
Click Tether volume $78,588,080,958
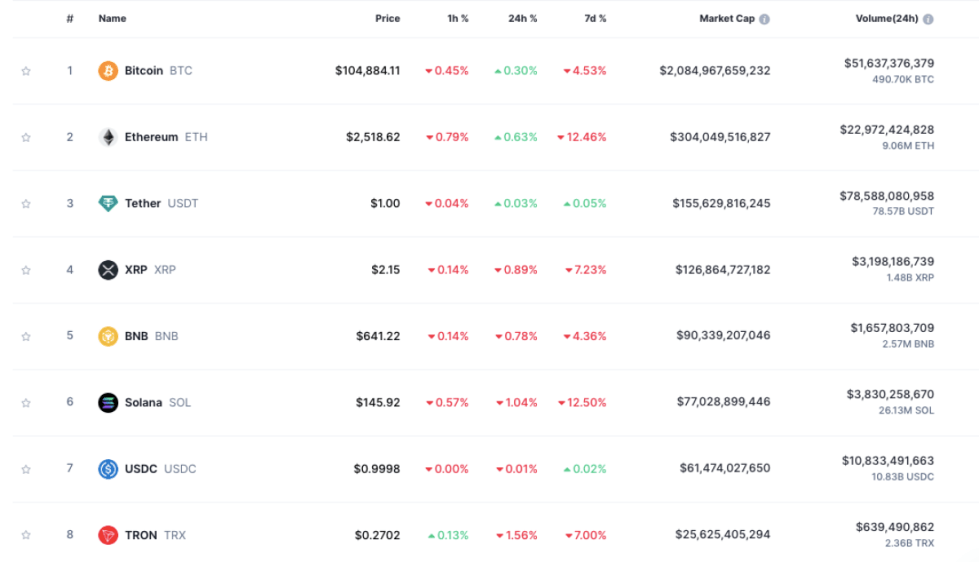pos(887,196)
